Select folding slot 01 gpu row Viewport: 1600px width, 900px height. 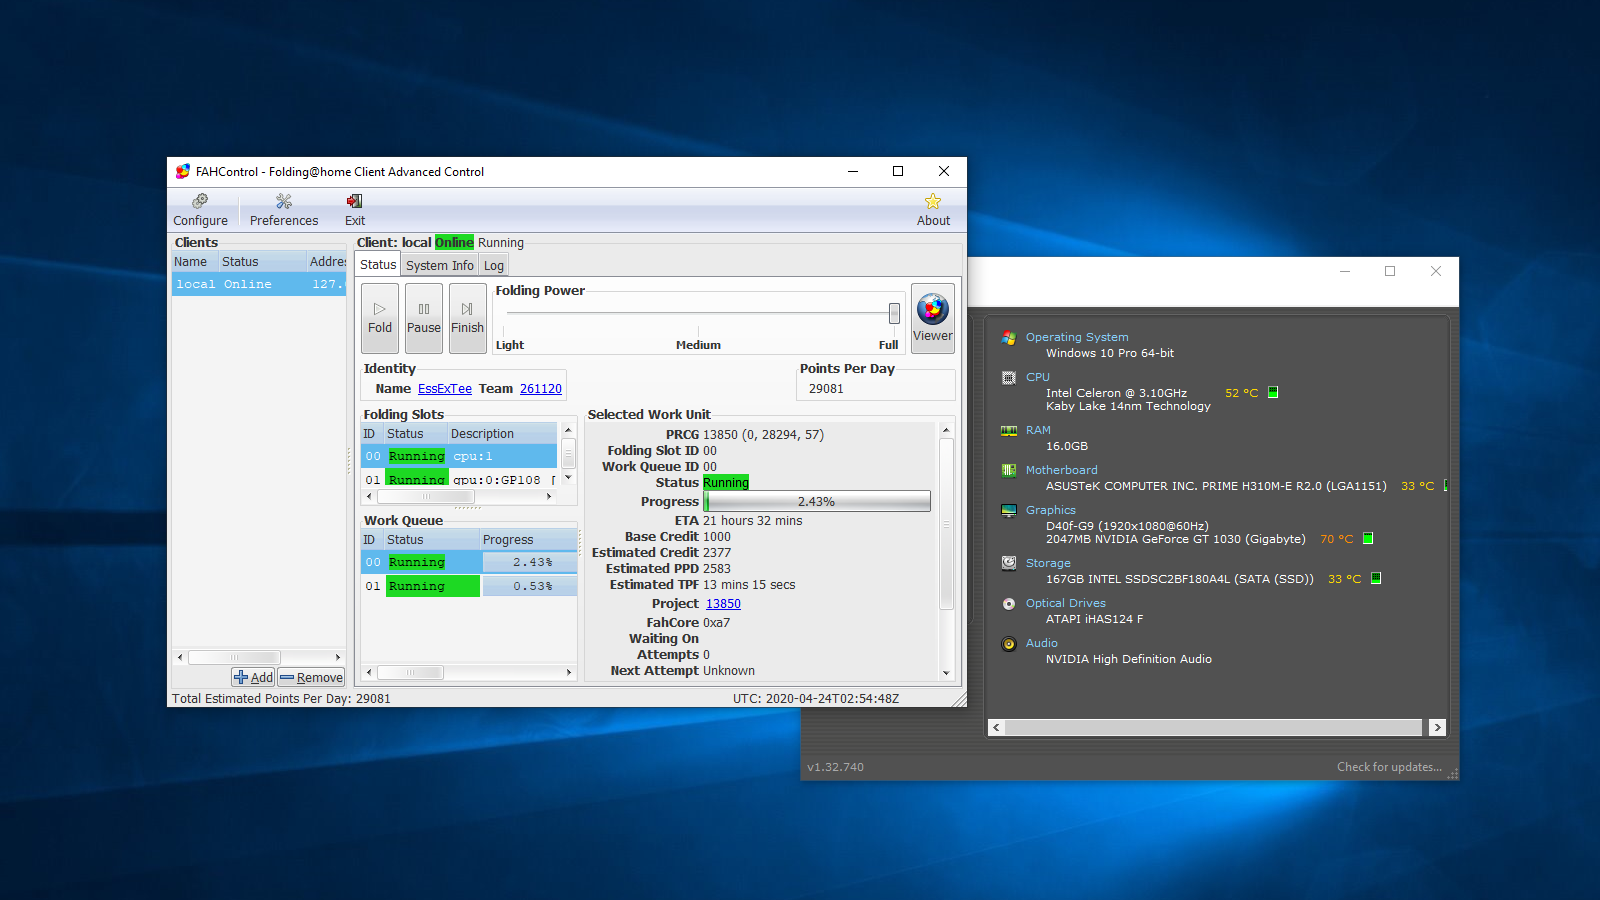(x=459, y=479)
